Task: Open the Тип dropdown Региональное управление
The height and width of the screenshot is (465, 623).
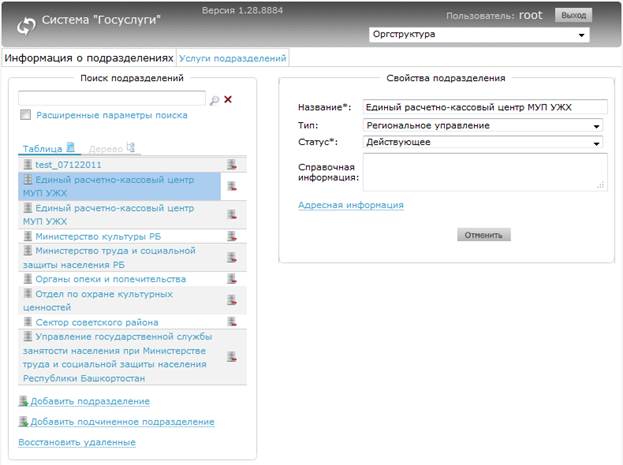Action: point(483,126)
